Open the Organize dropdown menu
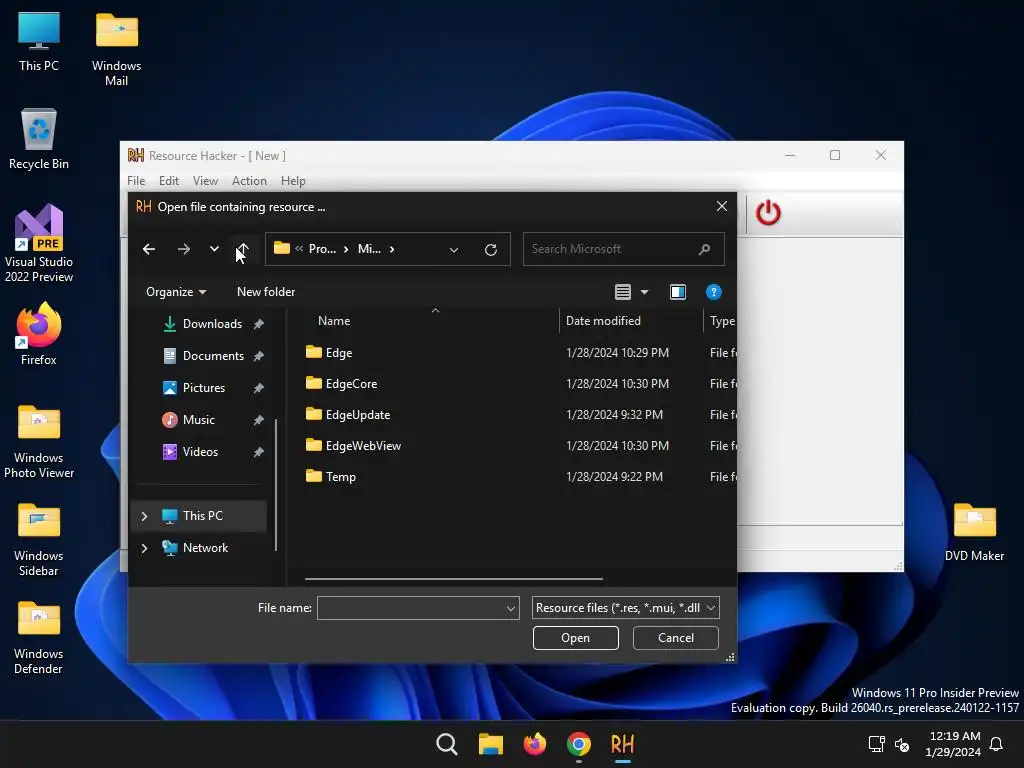The width and height of the screenshot is (1024, 768). pos(176,292)
